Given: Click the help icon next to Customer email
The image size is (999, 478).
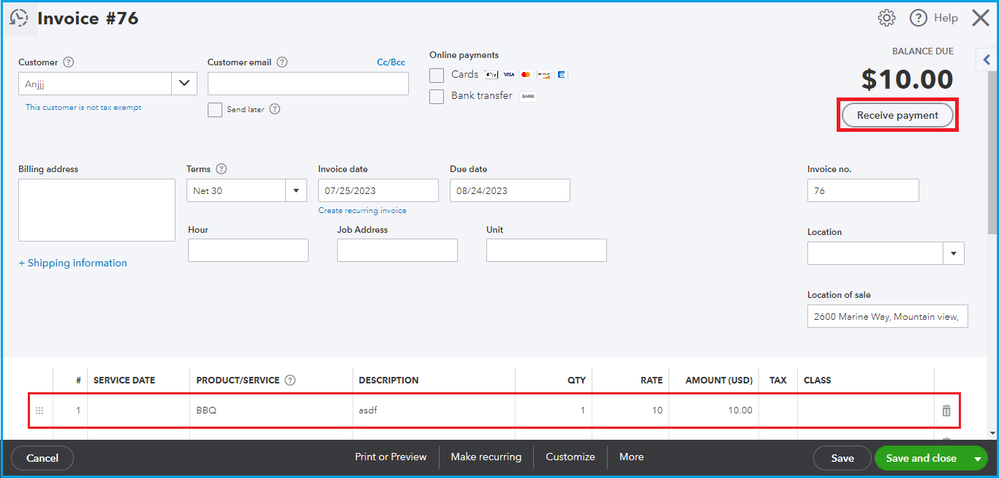Looking at the screenshot, I should 282,62.
